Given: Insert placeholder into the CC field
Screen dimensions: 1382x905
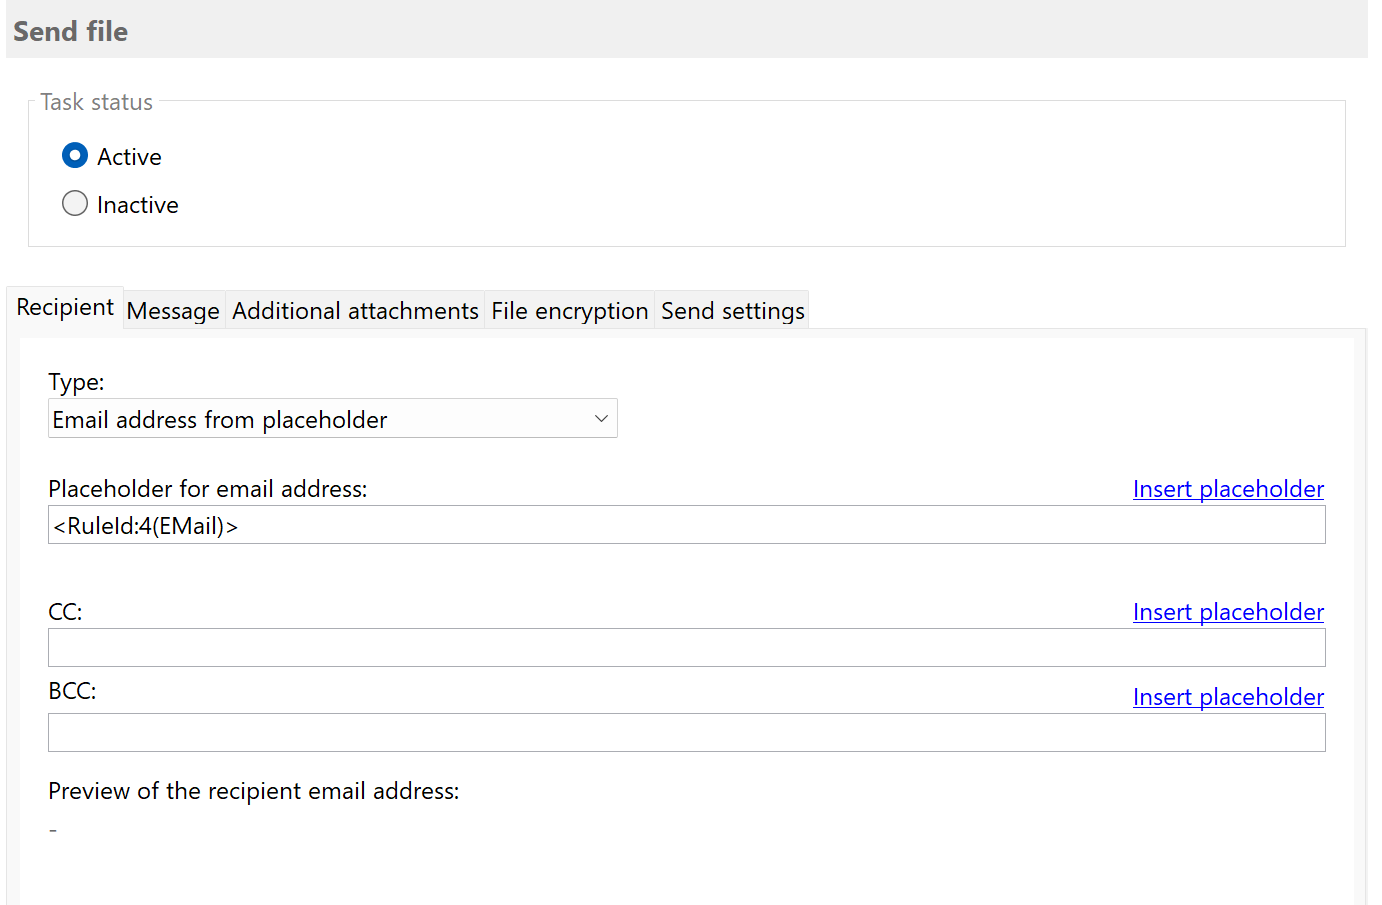Looking at the screenshot, I should coord(1228,612).
